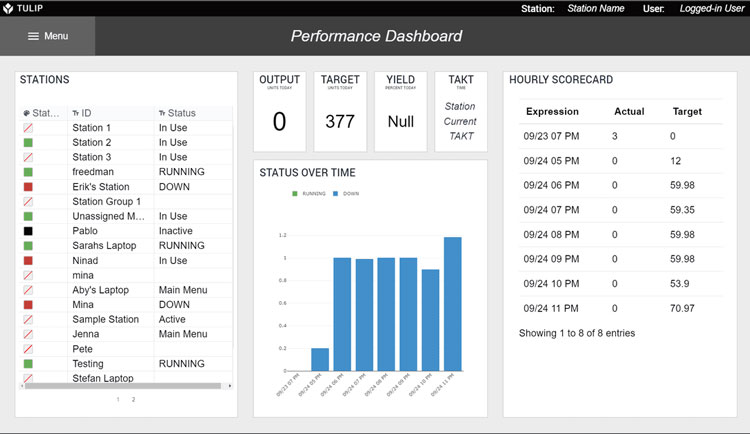Go to stations table page 2

point(133,399)
